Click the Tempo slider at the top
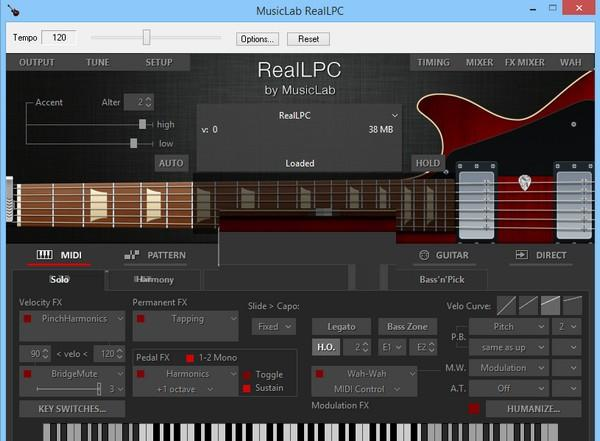 click(x=146, y=38)
